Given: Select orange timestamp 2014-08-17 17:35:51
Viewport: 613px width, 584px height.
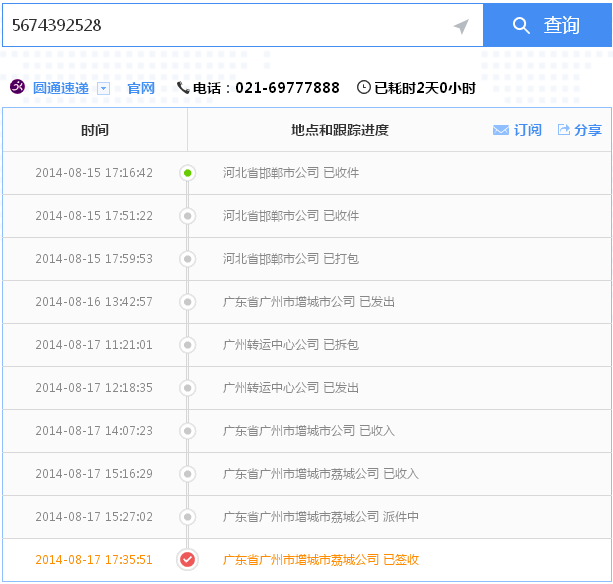Looking at the screenshot, I should pos(94,560).
